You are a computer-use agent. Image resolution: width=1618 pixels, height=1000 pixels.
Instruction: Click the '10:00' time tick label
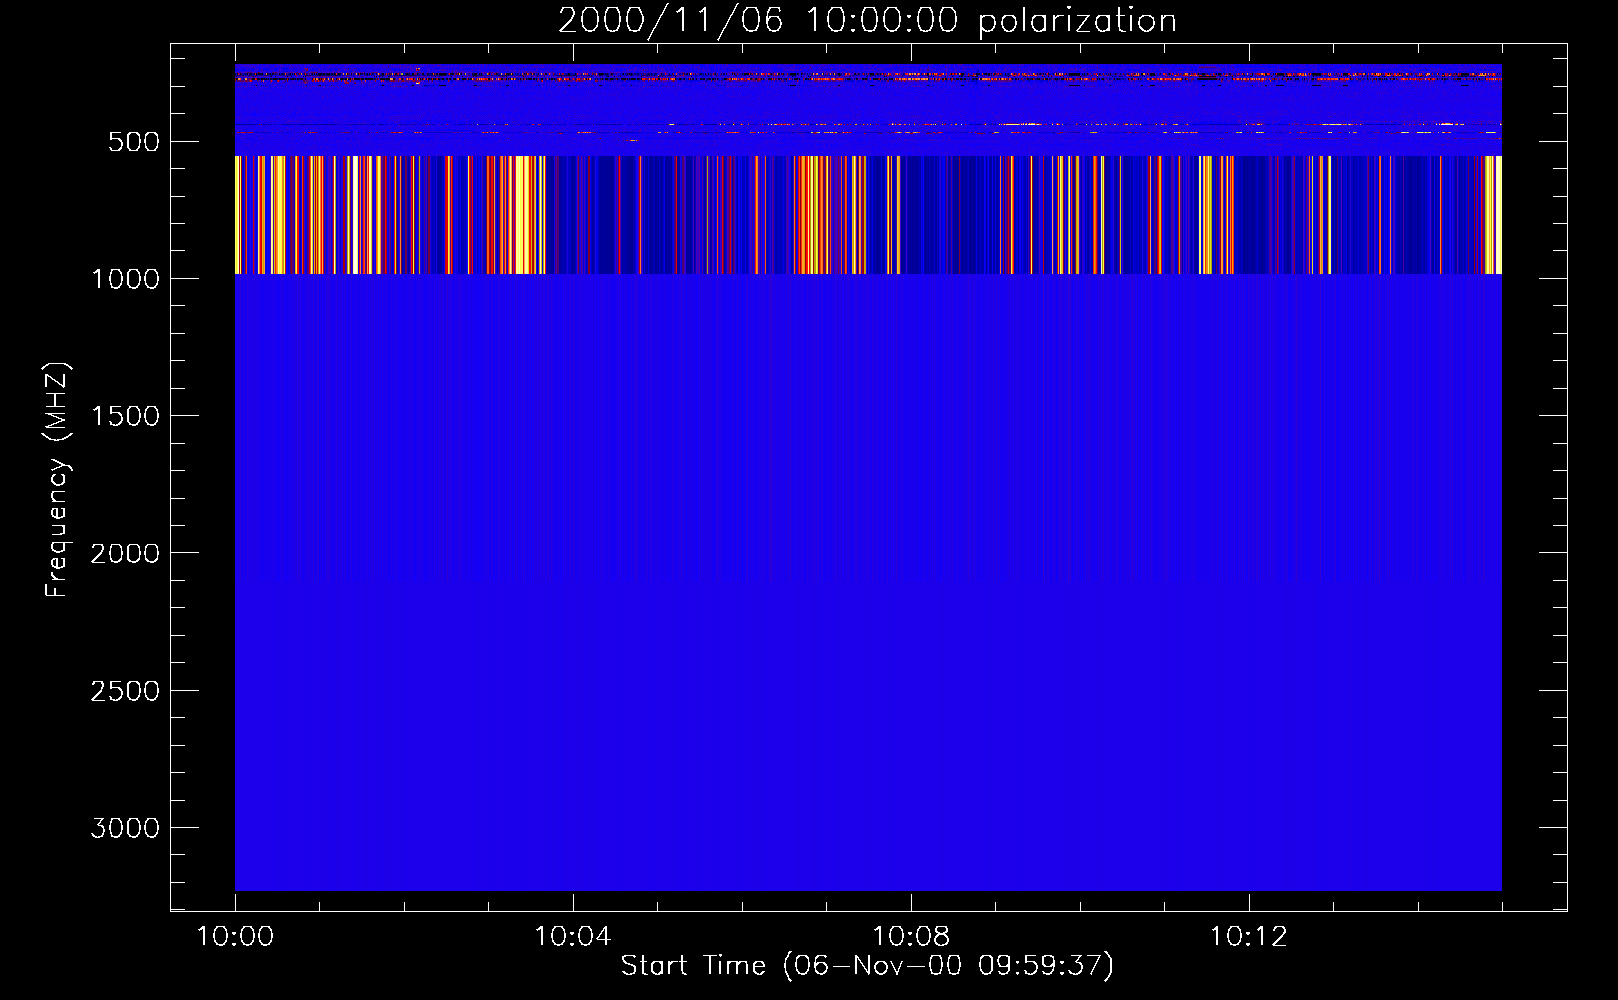point(235,937)
